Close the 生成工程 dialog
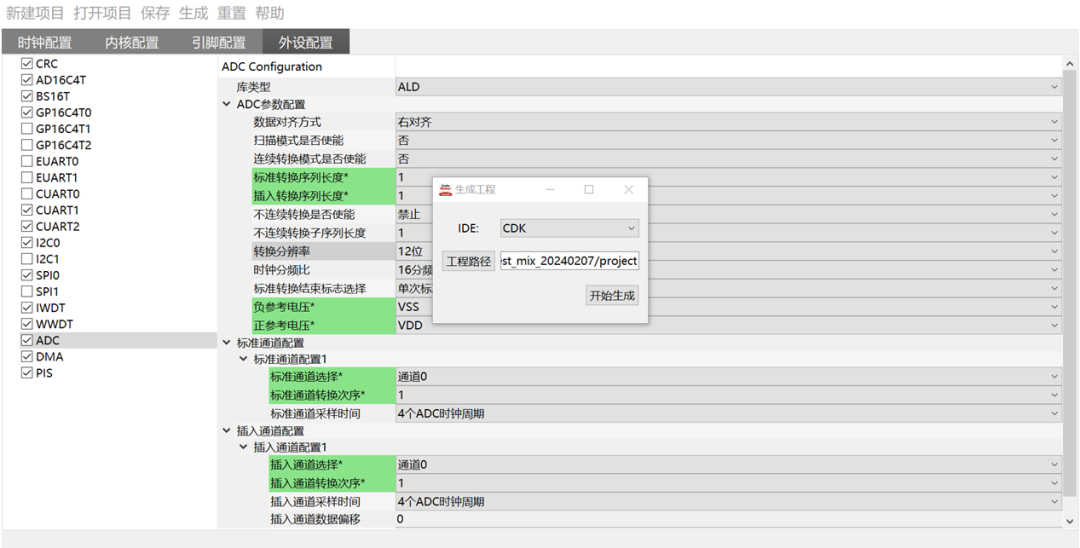Image resolution: width=1080 pixels, height=548 pixels. point(628,189)
